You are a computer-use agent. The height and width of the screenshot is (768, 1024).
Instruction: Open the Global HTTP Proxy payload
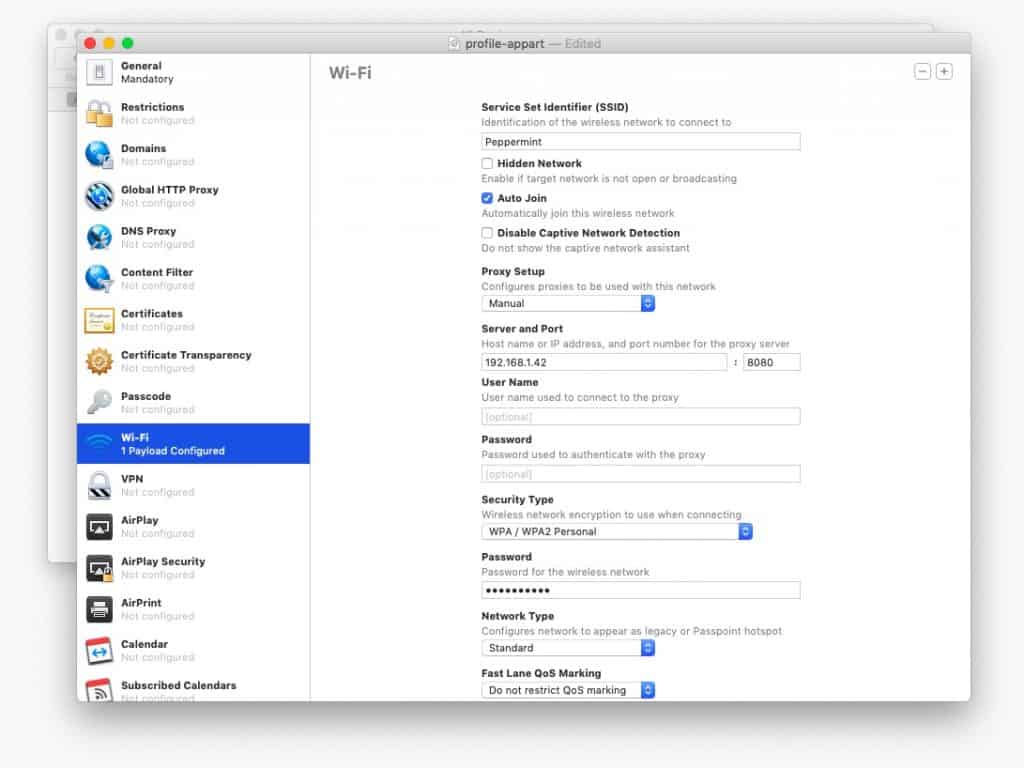click(98, 196)
